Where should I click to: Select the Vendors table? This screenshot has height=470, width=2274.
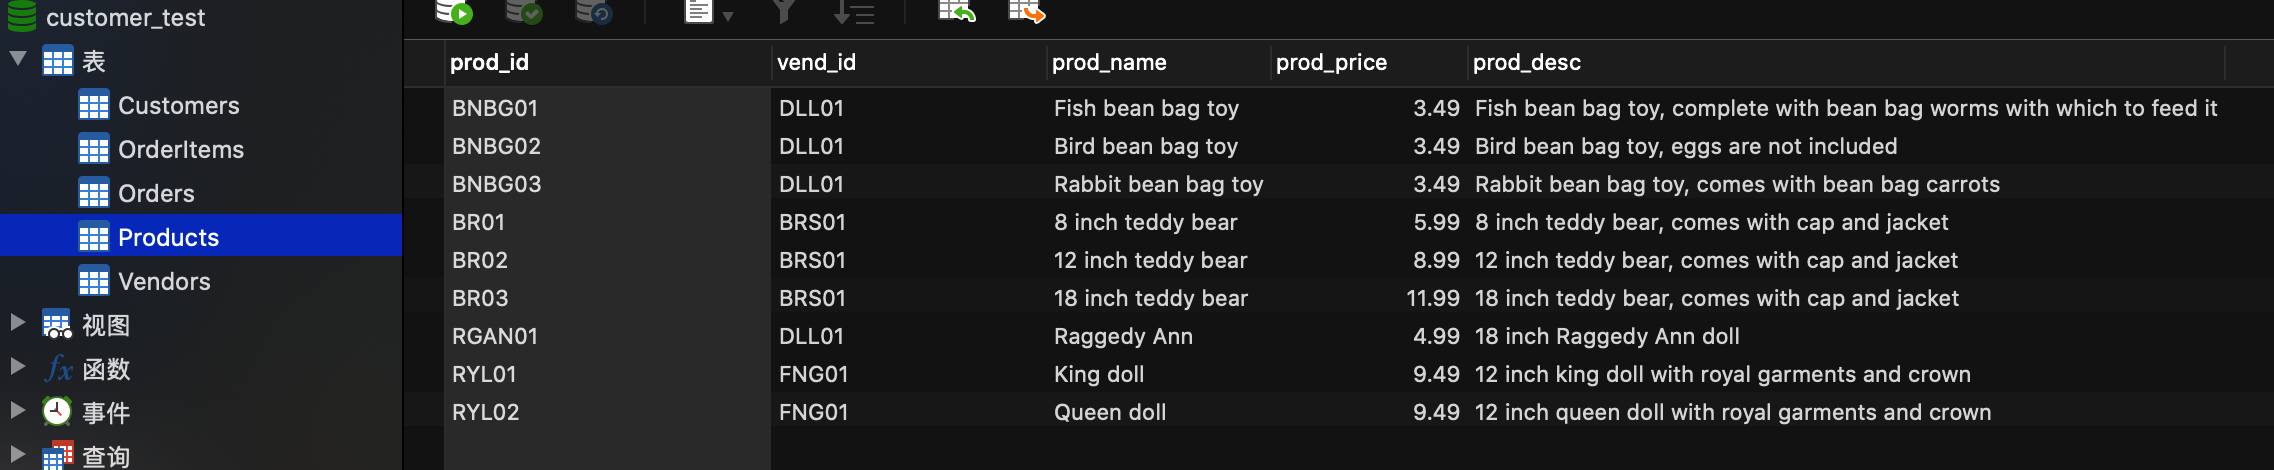(164, 281)
